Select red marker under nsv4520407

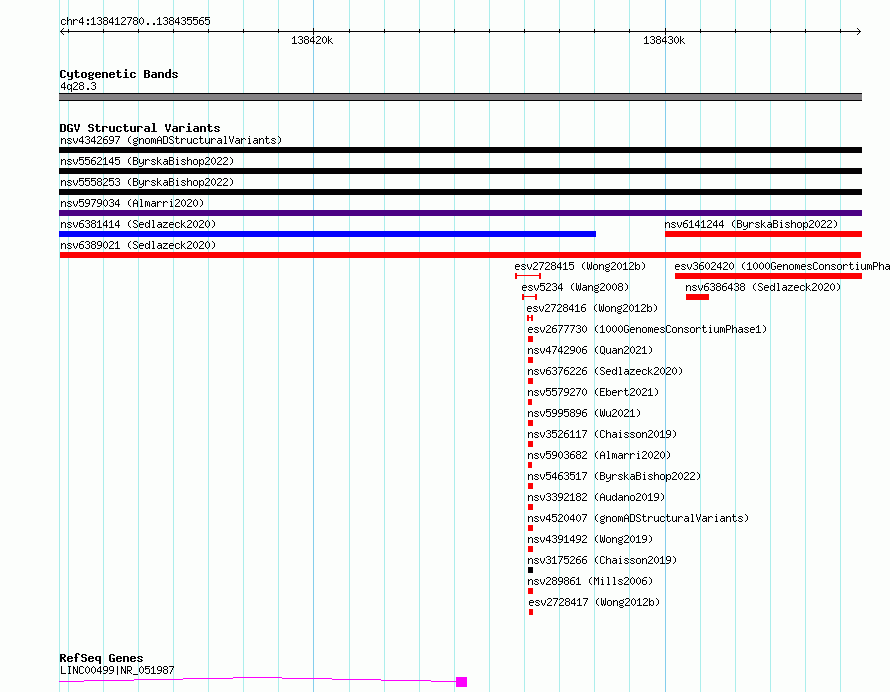(x=531, y=528)
